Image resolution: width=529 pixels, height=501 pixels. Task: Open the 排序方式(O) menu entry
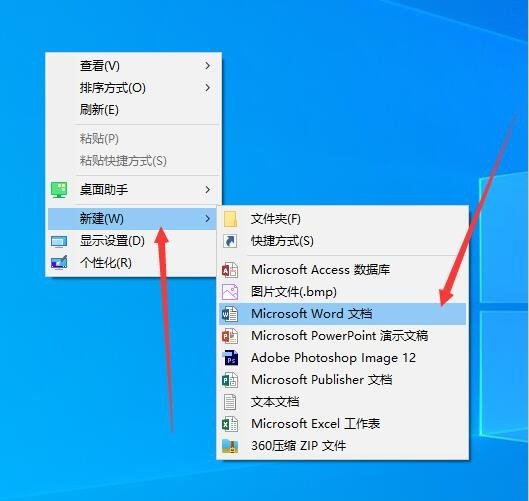[x=134, y=88]
